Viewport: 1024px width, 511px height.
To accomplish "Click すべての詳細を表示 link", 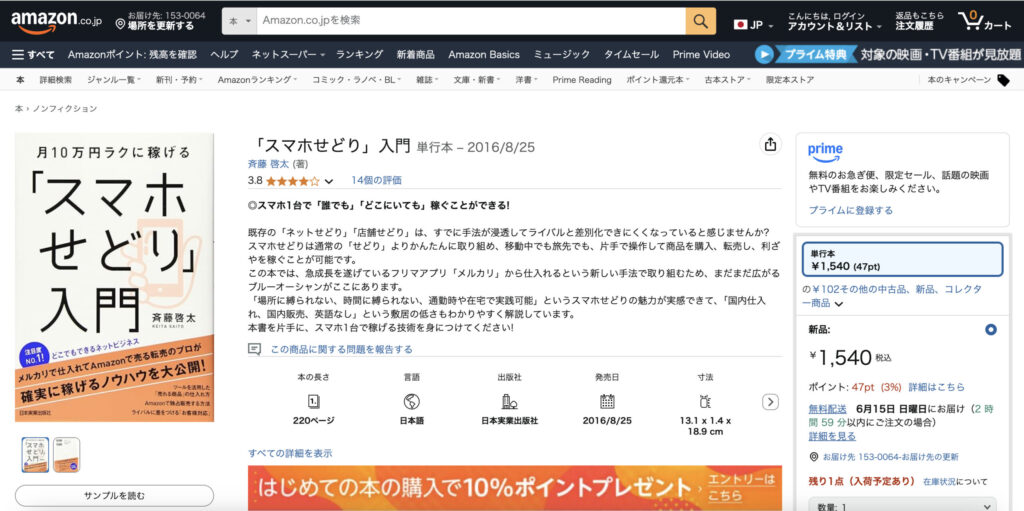I will pos(290,453).
